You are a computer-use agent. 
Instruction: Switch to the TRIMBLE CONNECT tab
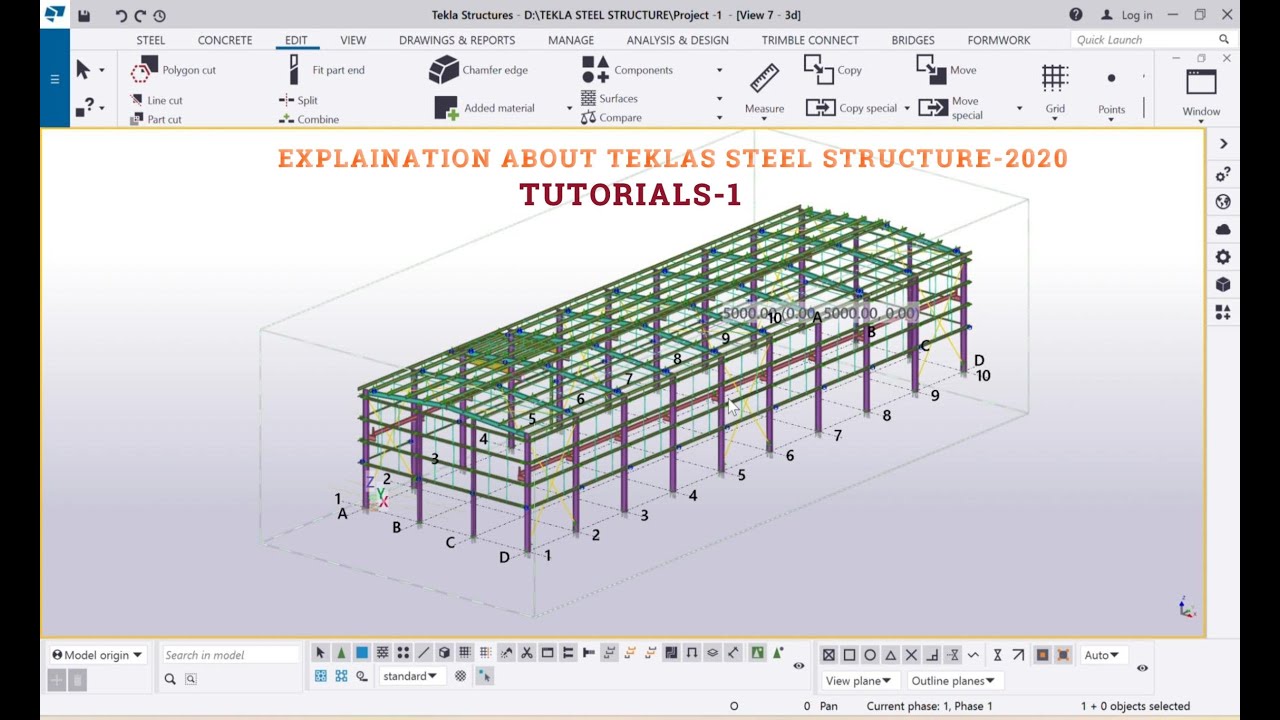tap(810, 40)
